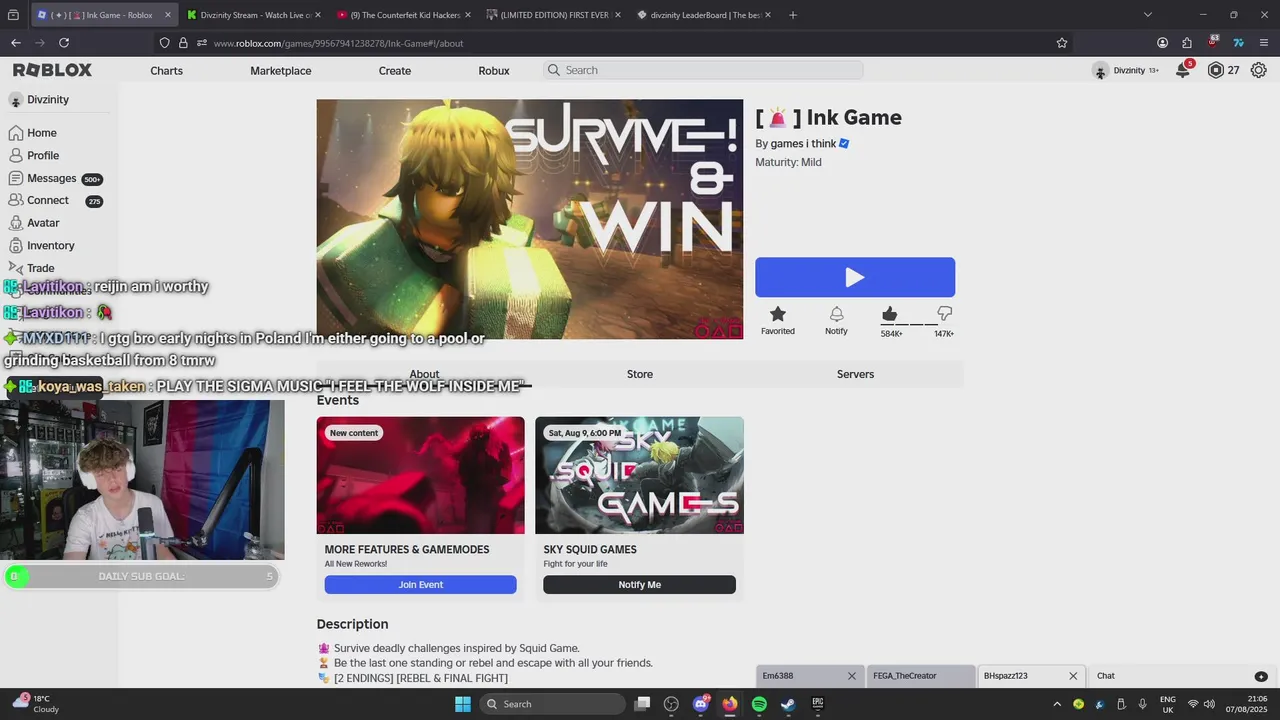The height and width of the screenshot is (720, 1280).
Task: Open creator 'games i think' link
Action: coord(803,144)
